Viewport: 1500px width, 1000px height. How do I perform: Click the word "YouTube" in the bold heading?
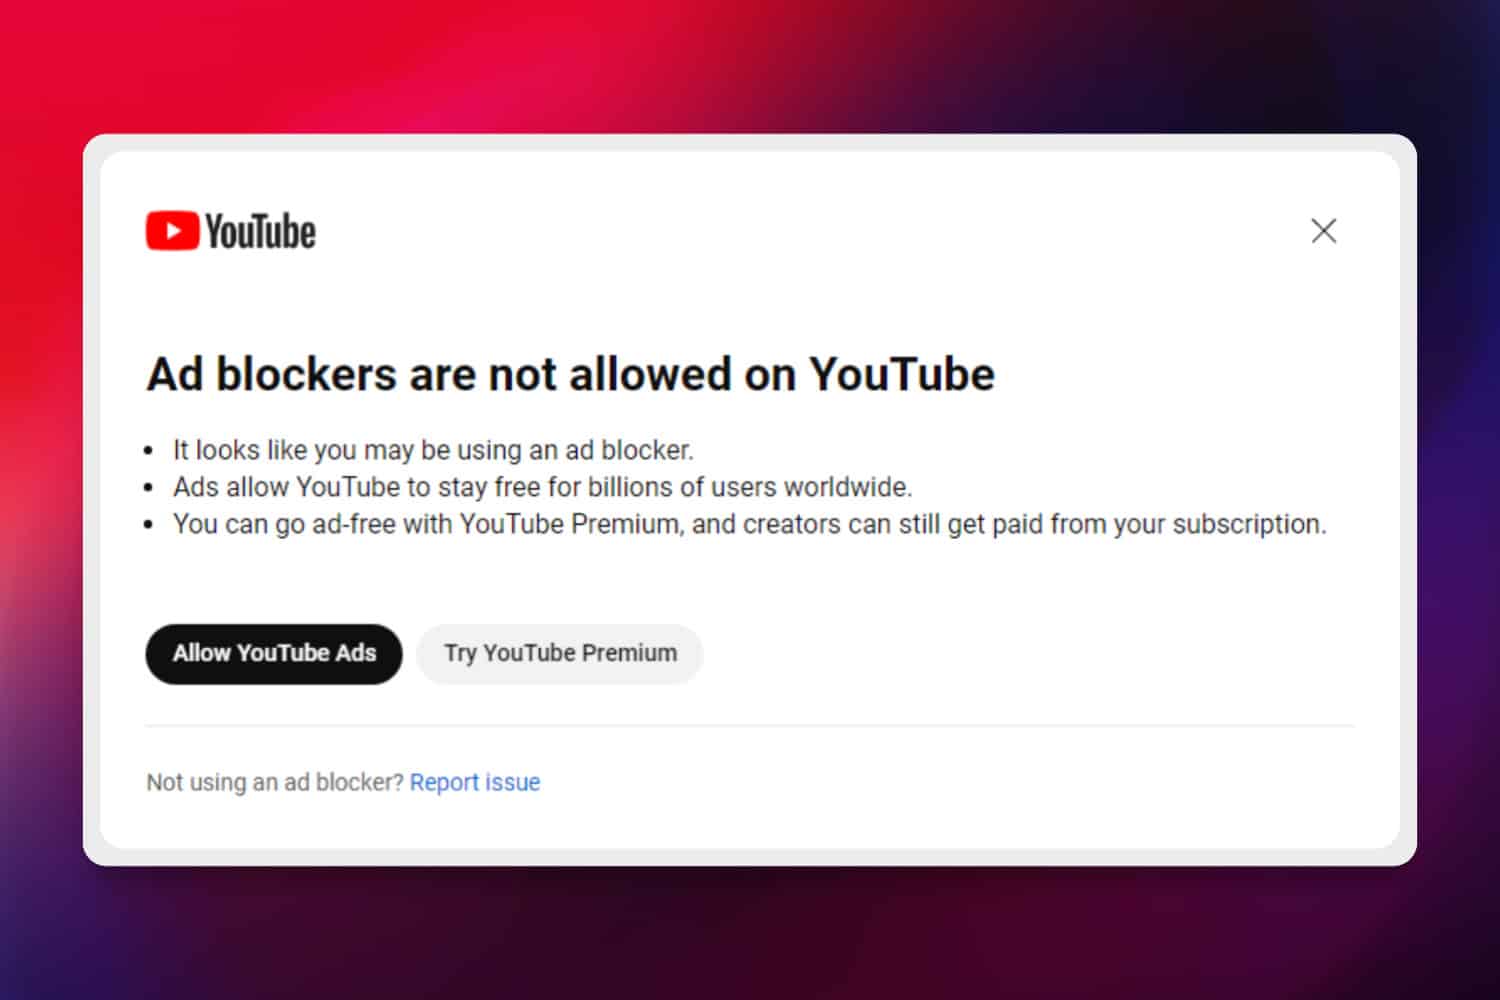902,375
